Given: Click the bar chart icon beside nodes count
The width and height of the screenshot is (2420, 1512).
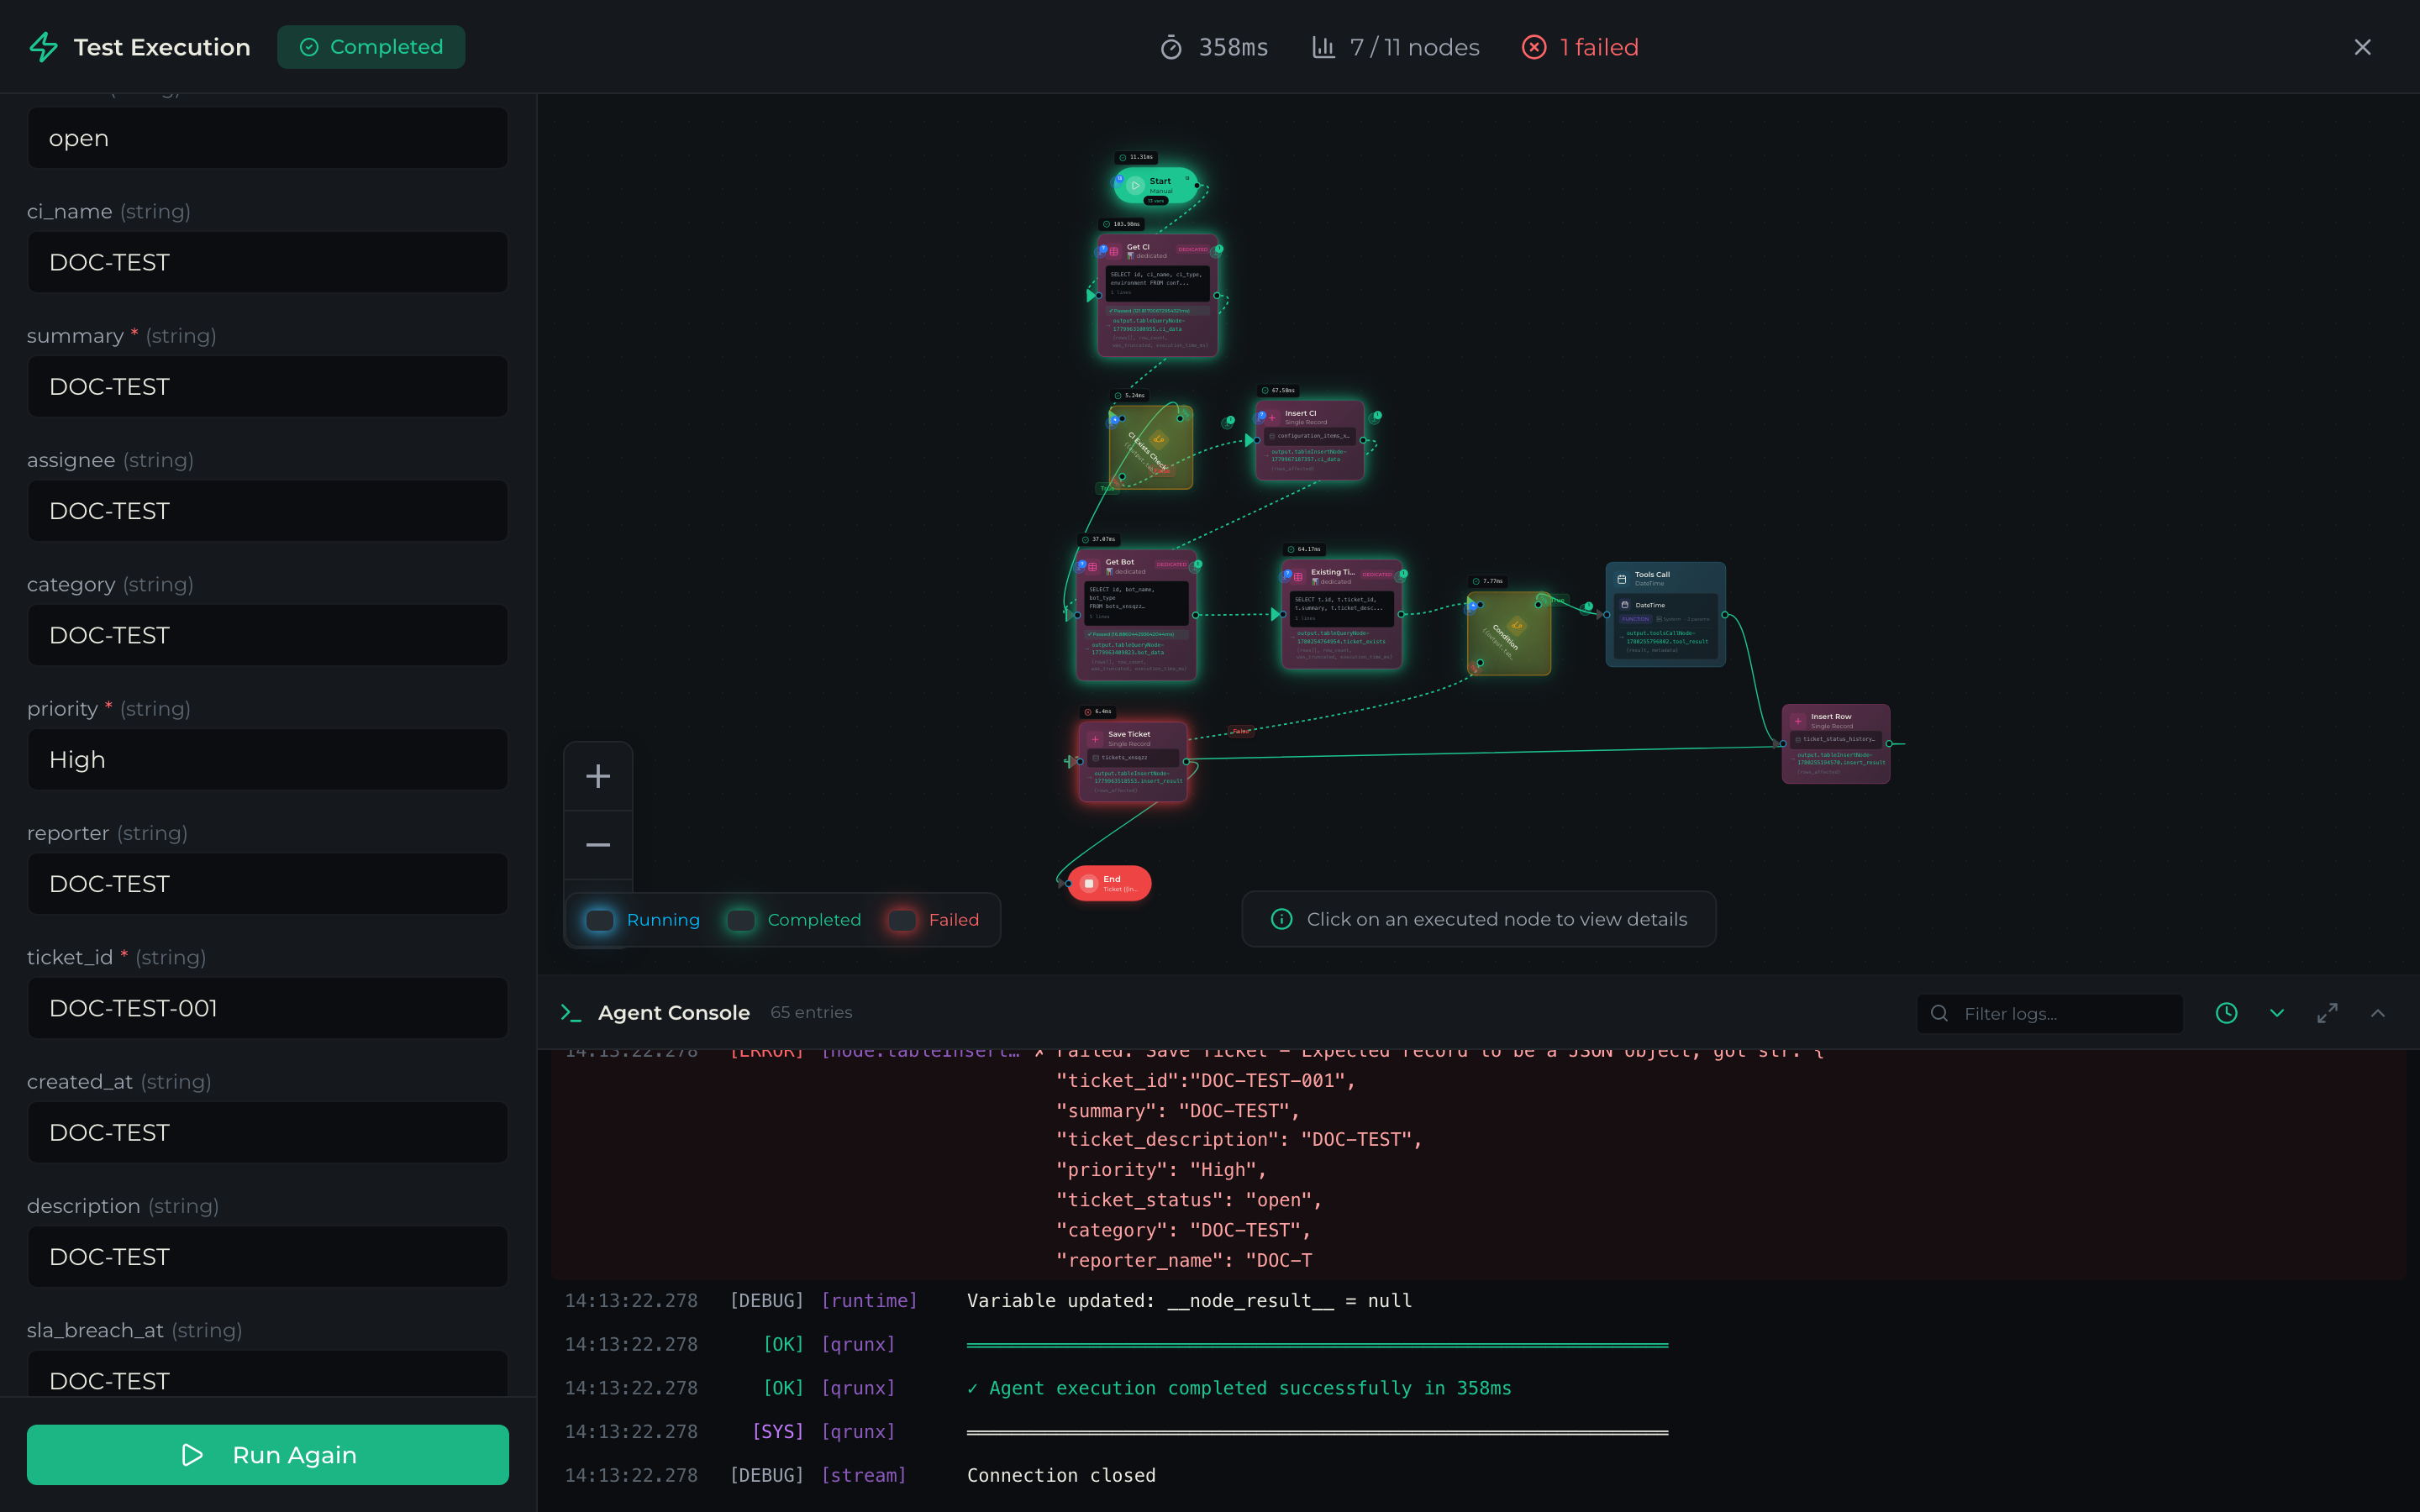Looking at the screenshot, I should [1323, 47].
